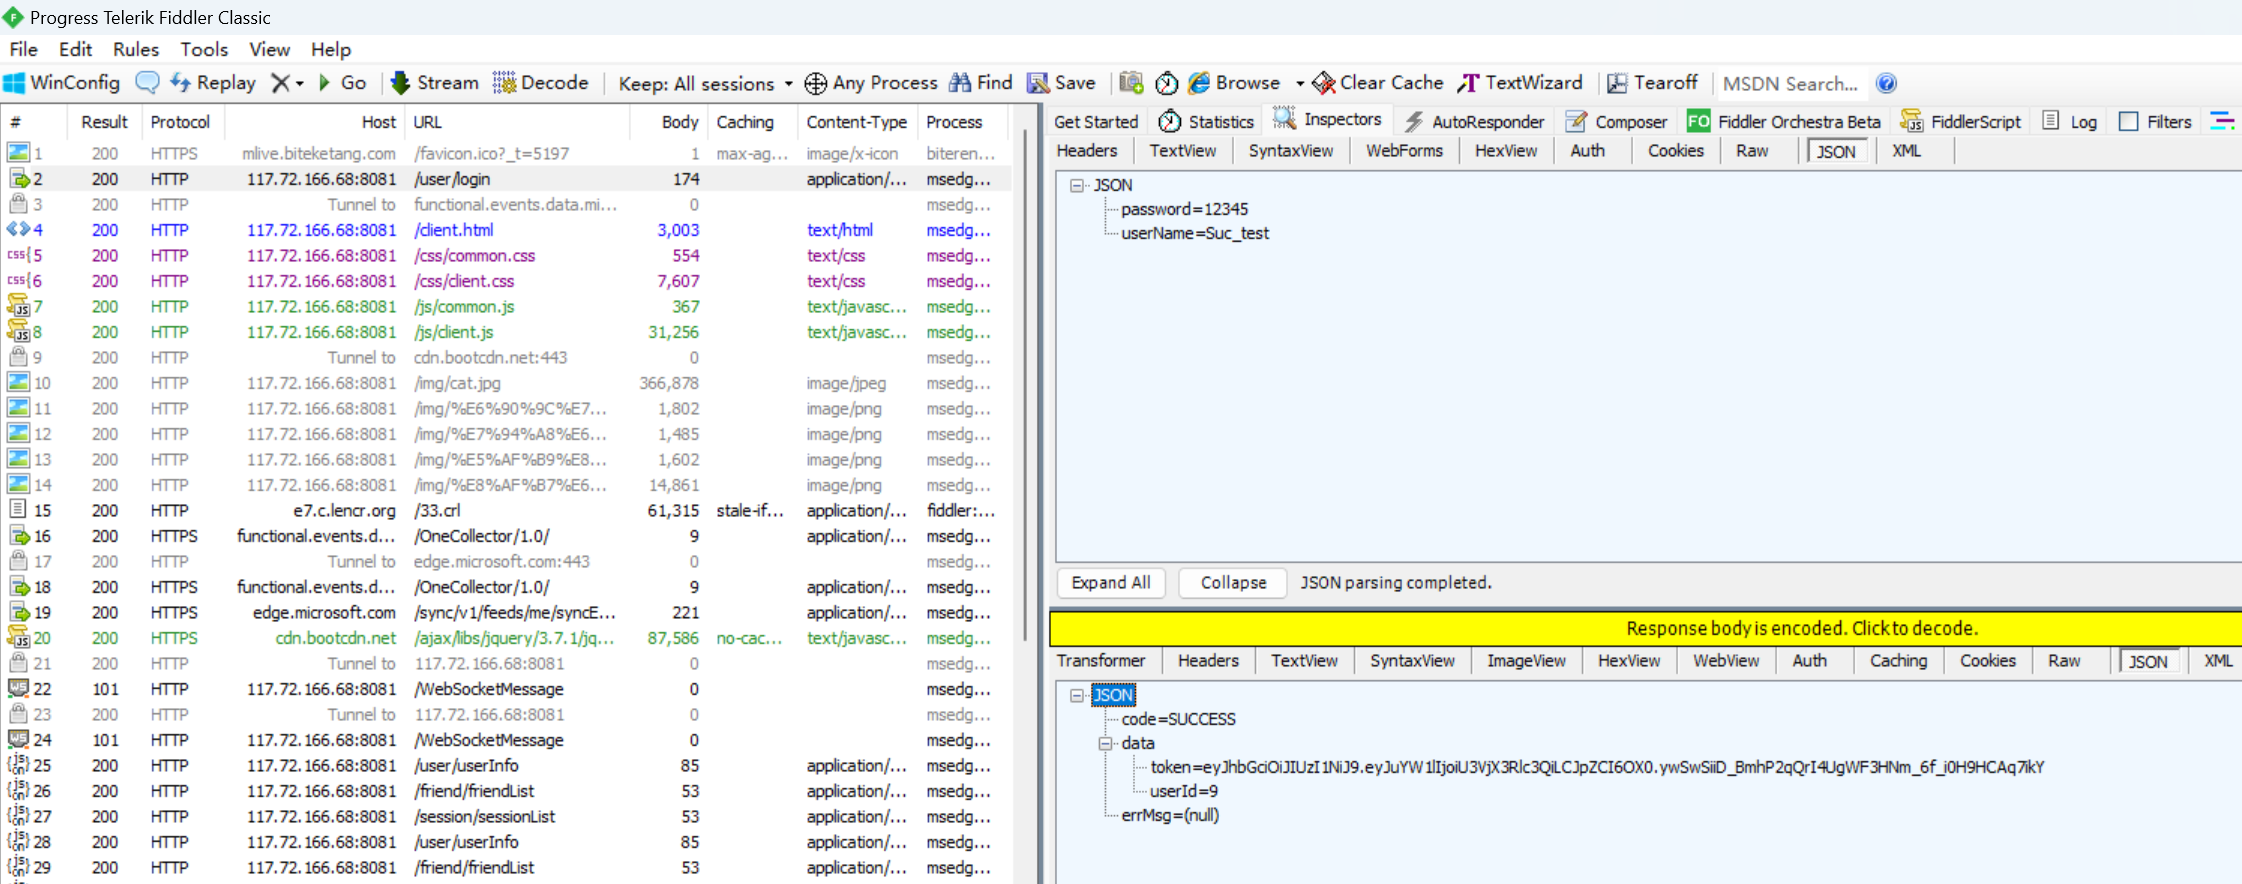Open the View menu
The height and width of the screenshot is (884, 2242).
click(269, 49)
